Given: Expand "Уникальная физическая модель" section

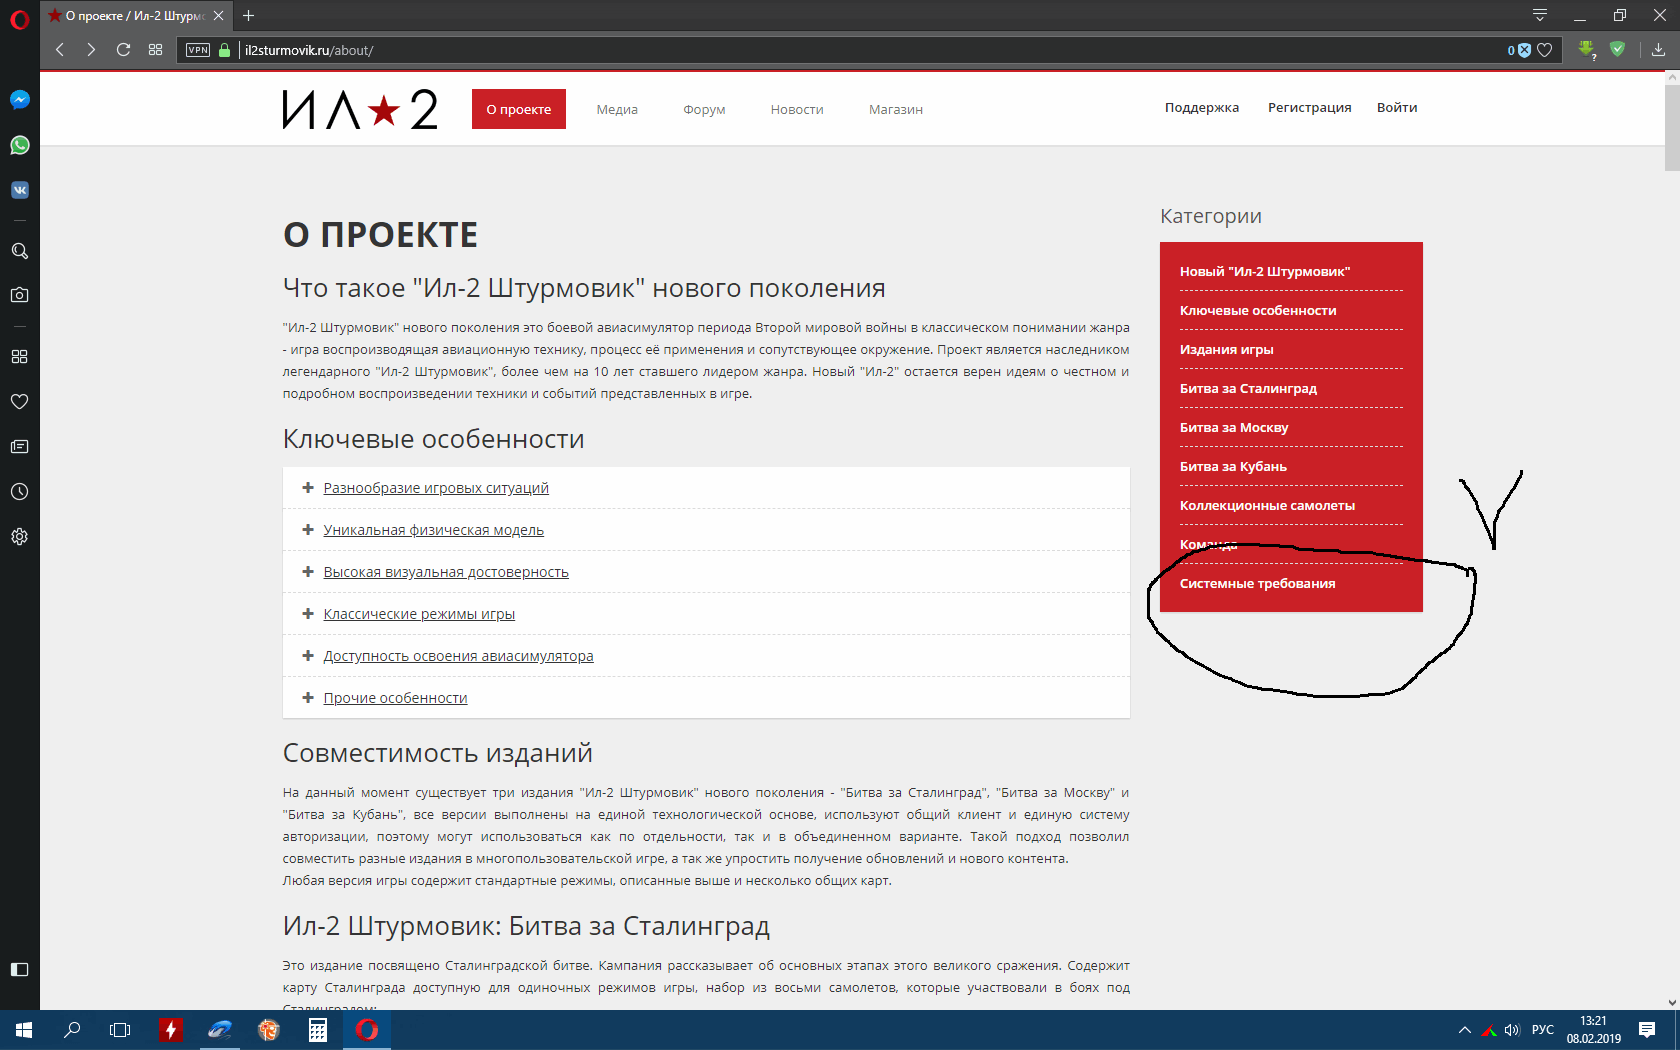Looking at the screenshot, I should 433,530.
